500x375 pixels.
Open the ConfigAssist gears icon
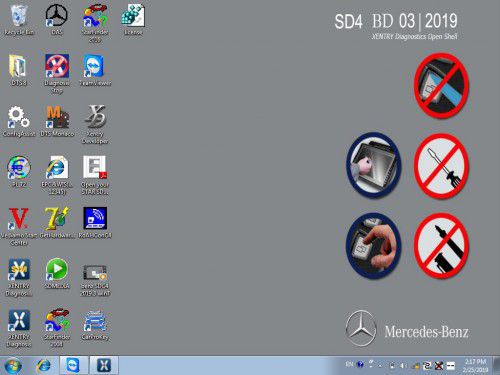click(19, 121)
